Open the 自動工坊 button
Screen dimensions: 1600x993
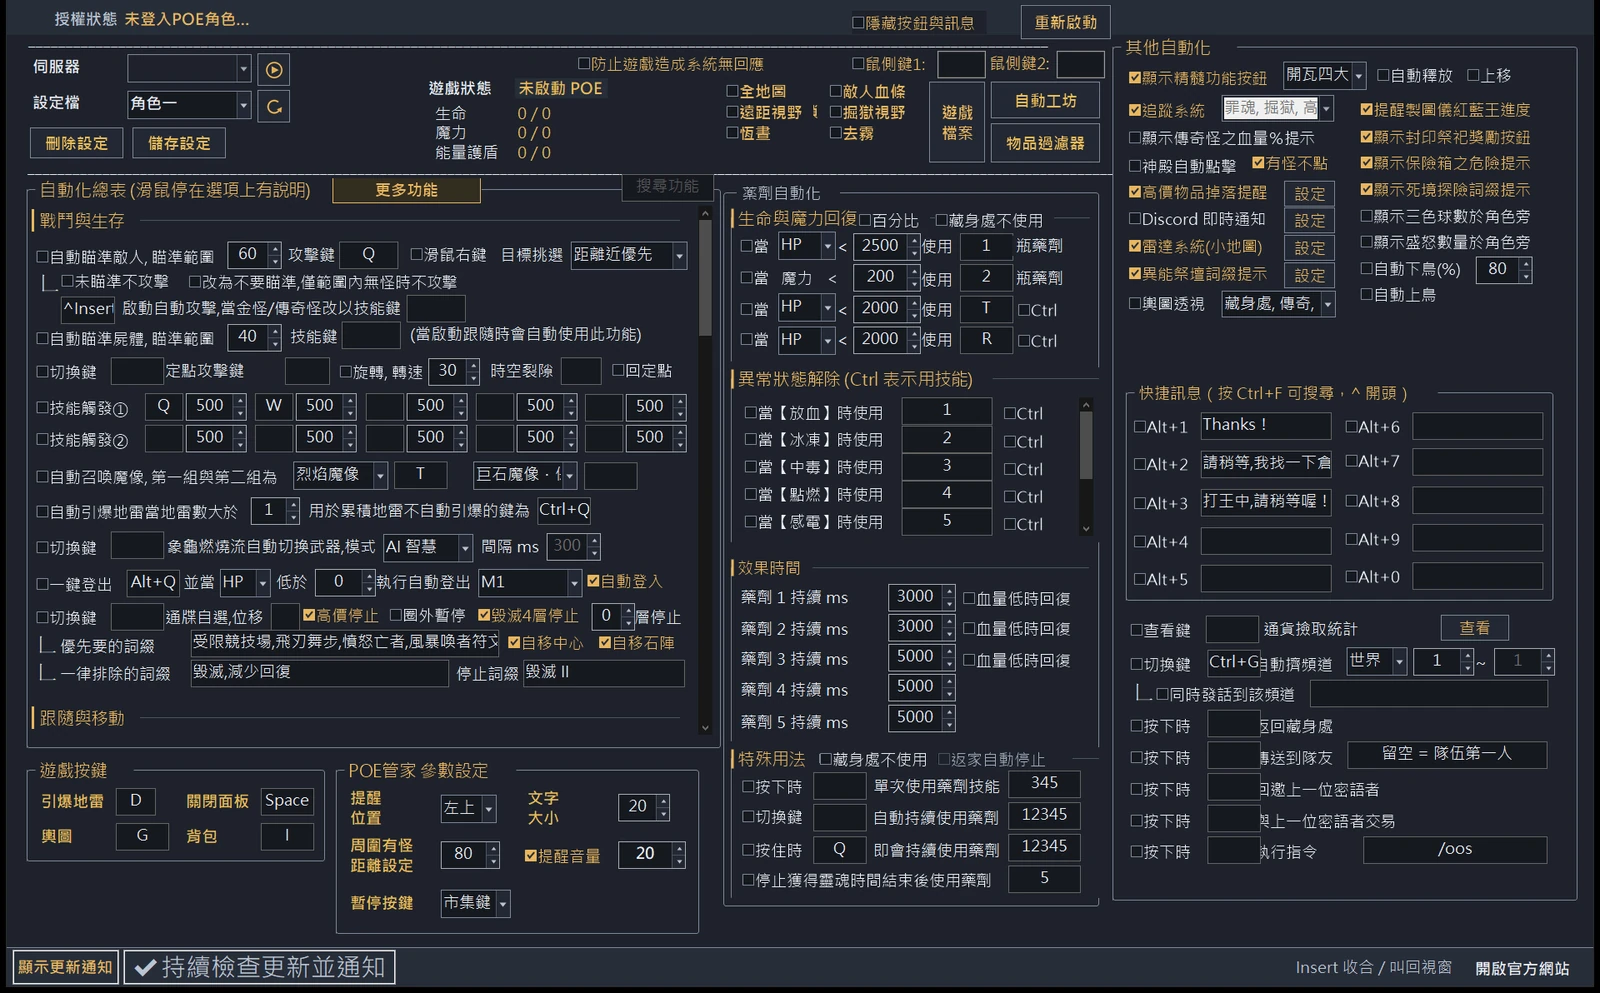coord(1045,101)
